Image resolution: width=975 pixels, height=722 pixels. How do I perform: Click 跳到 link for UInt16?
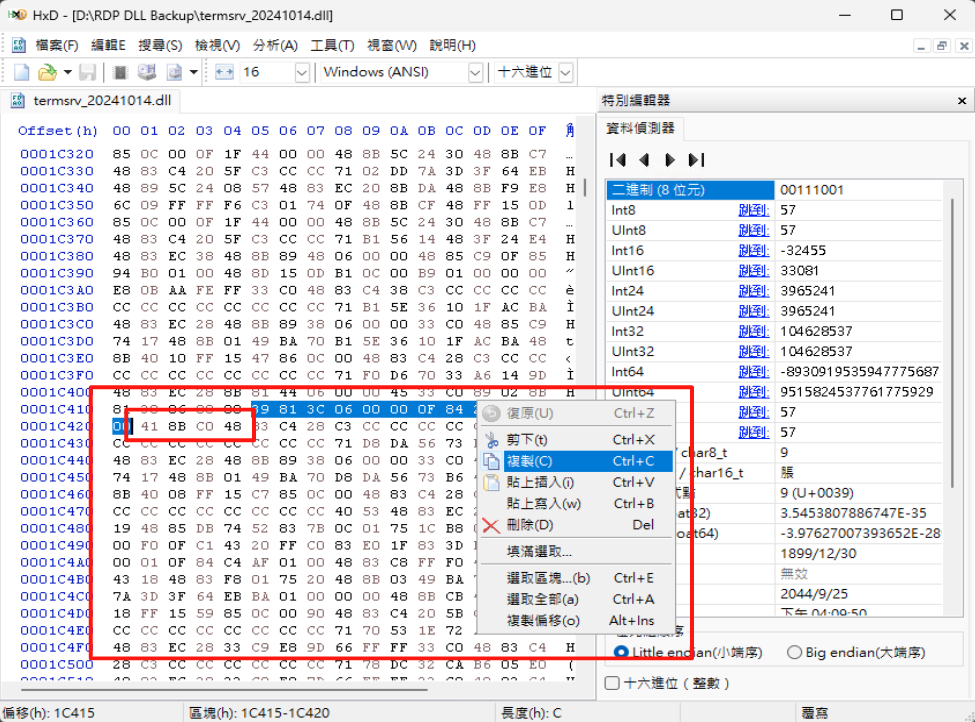pos(753,271)
